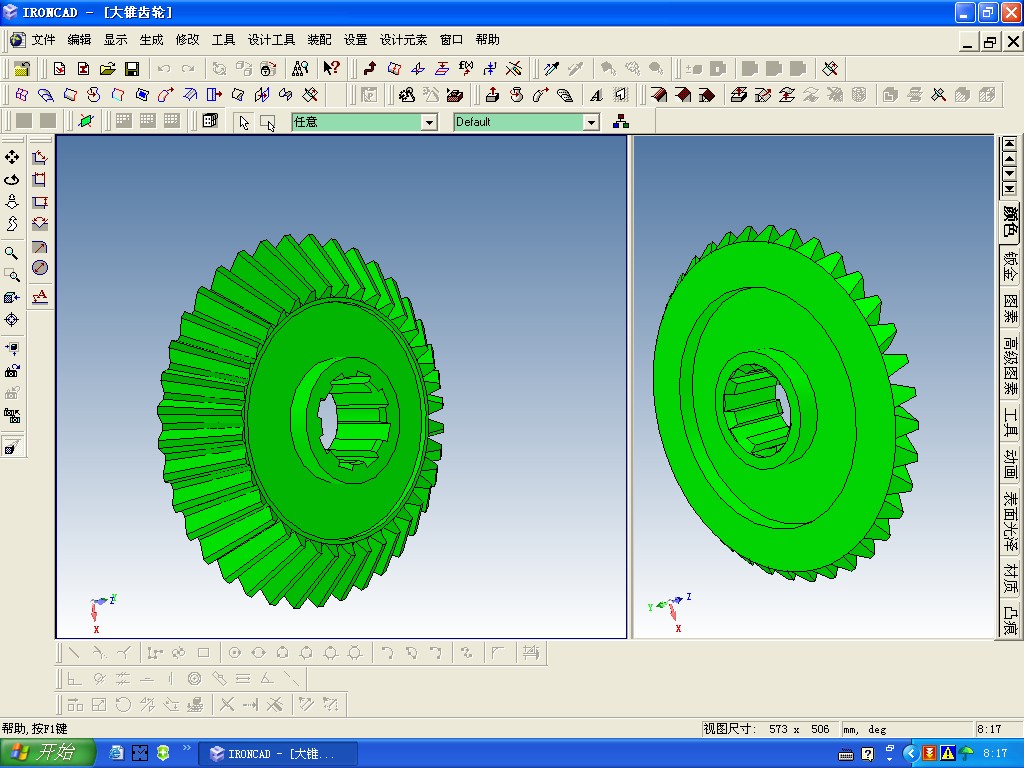Viewport: 1024px width, 768px height.
Task: Click the spin shape icon
Action: tap(517, 95)
